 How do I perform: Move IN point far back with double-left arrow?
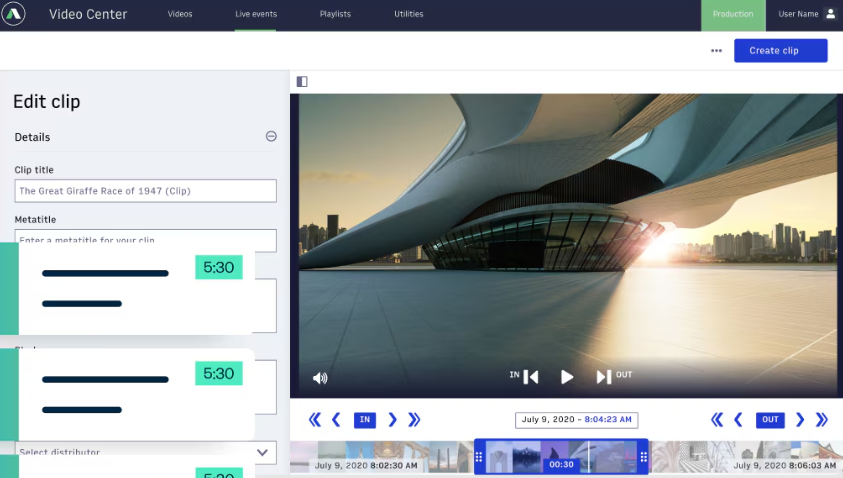[315, 419]
